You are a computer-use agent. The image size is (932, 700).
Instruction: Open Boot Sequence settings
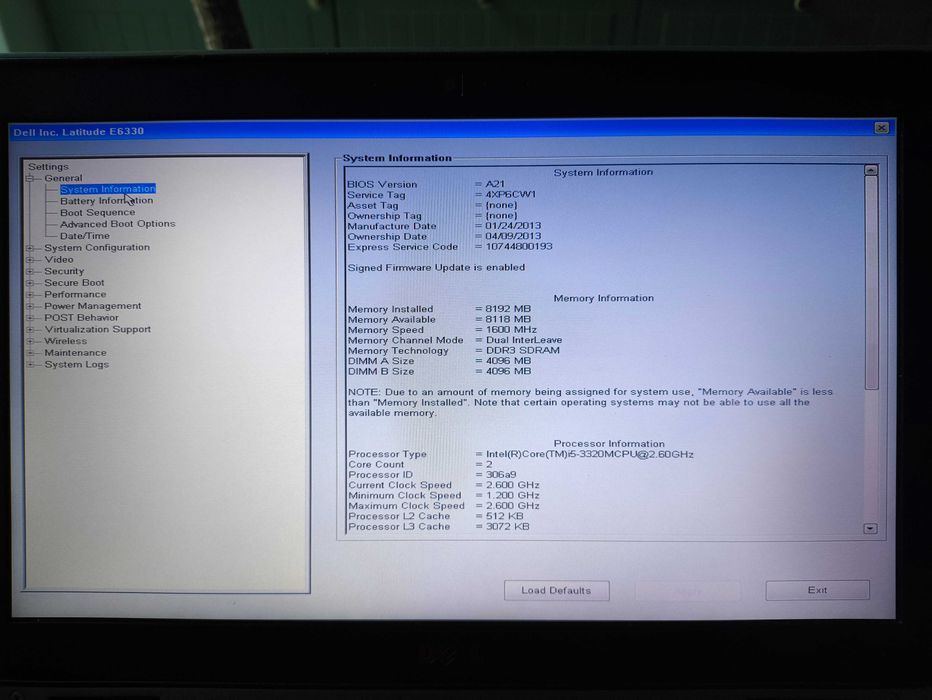[x=97, y=212]
